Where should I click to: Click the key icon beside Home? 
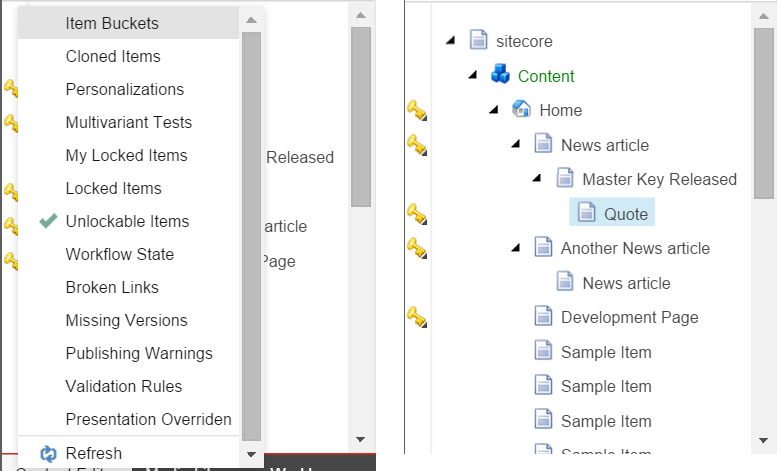pos(417,109)
